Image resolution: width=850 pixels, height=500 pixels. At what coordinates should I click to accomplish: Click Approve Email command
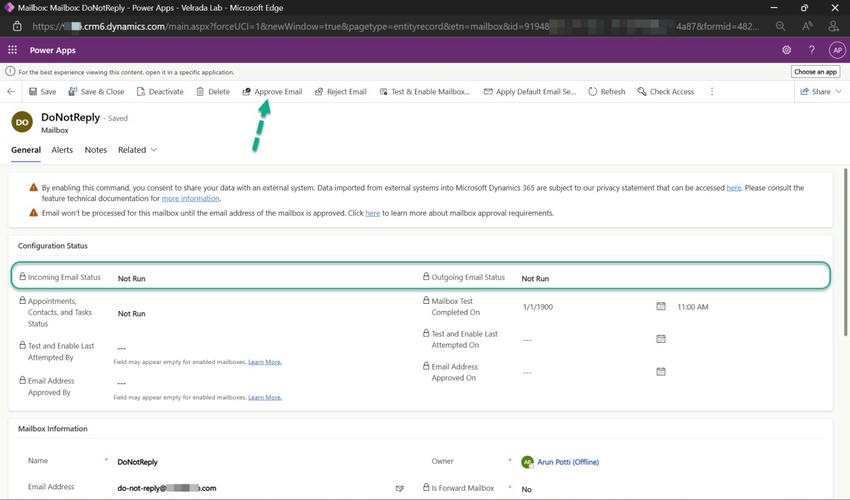click(x=272, y=92)
